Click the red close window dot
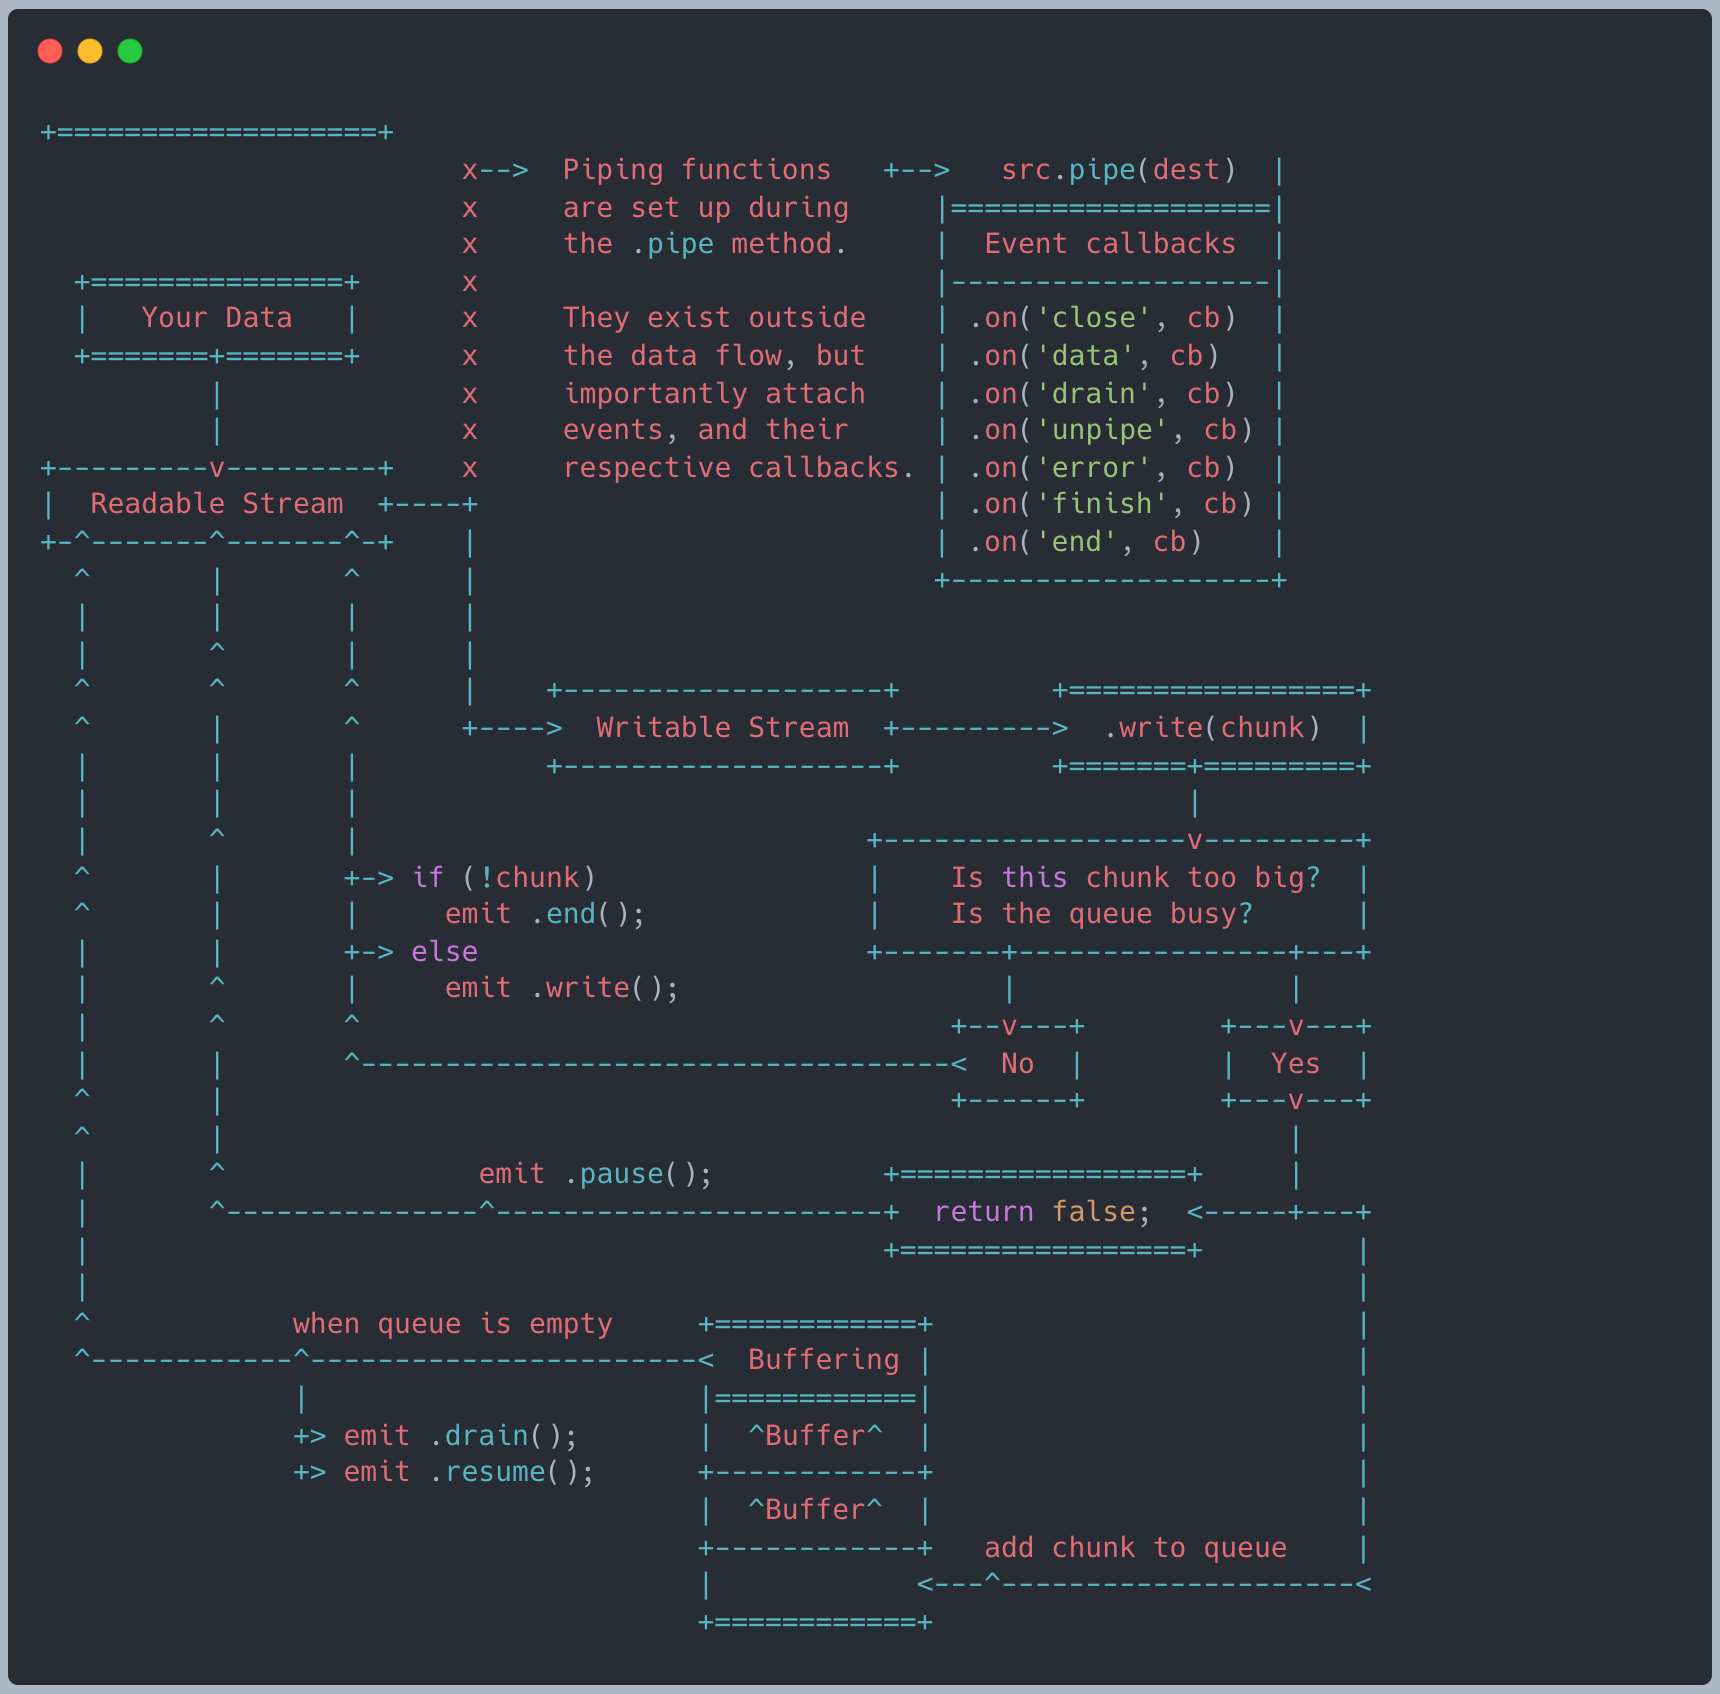Screen dimensions: 1720x1694 tap(50, 51)
